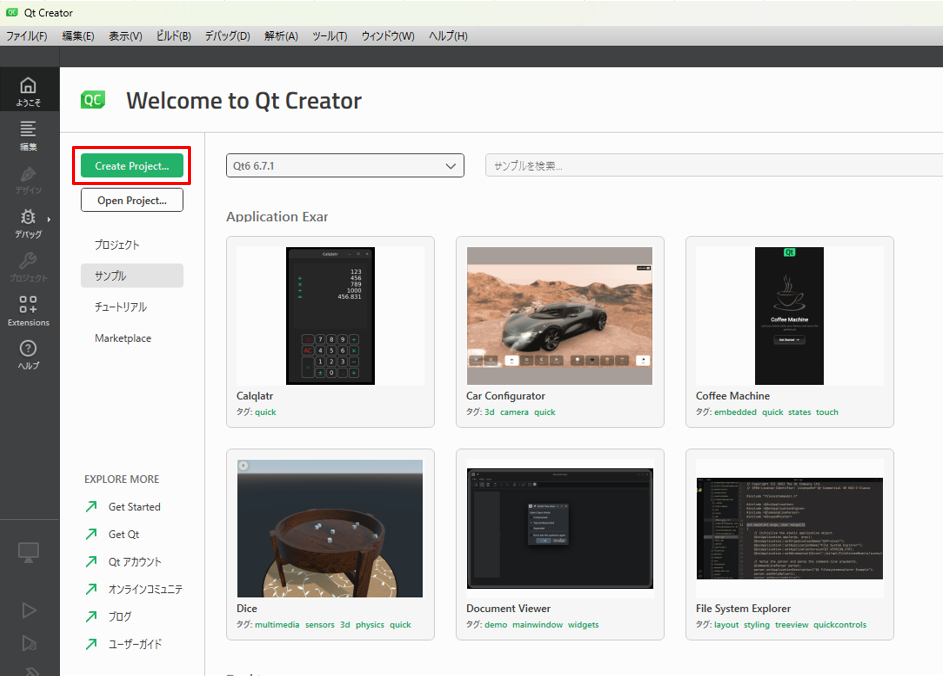Click the 3d tag under Dice
Image resolution: width=943 pixels, height=676 pixels.
click(x=344, y=625)
